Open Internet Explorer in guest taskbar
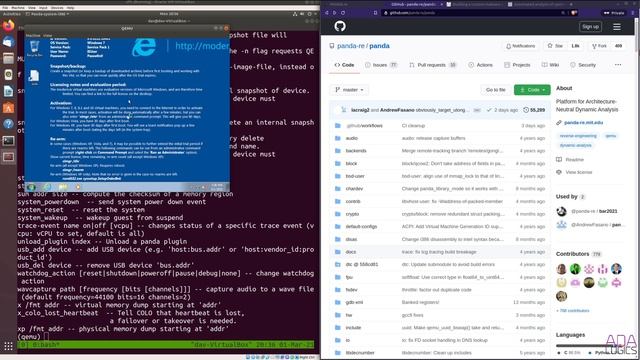 pyautogui.click(x=47, y=187)
